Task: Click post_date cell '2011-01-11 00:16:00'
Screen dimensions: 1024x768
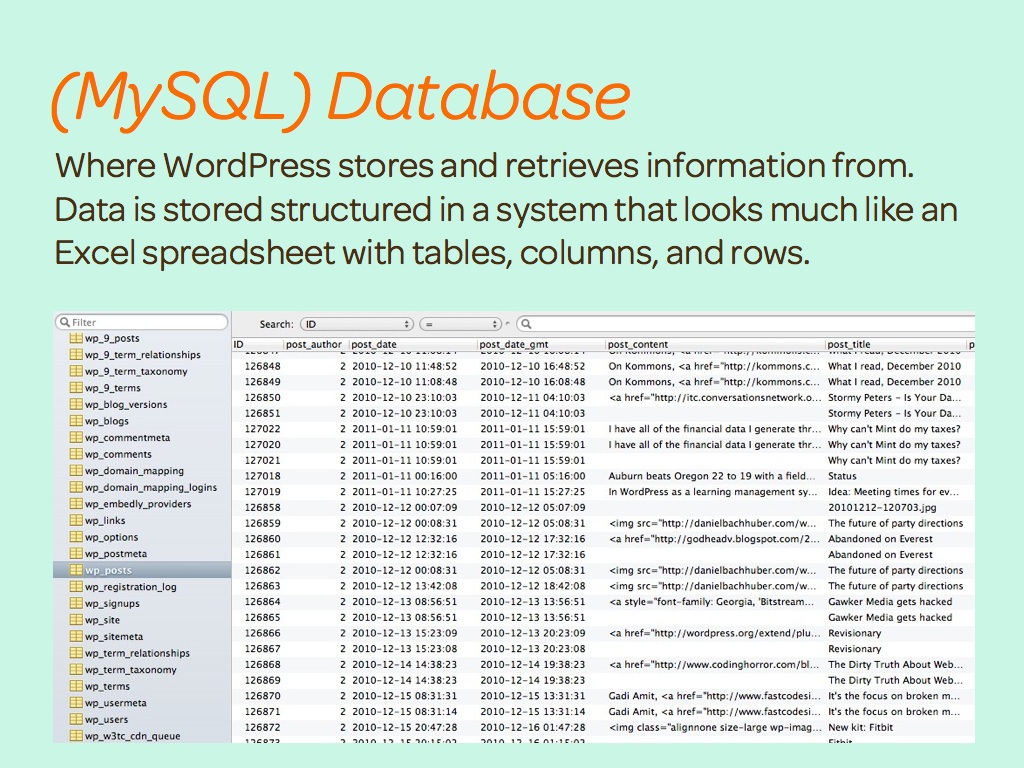Action: click(x=404, y=476)
